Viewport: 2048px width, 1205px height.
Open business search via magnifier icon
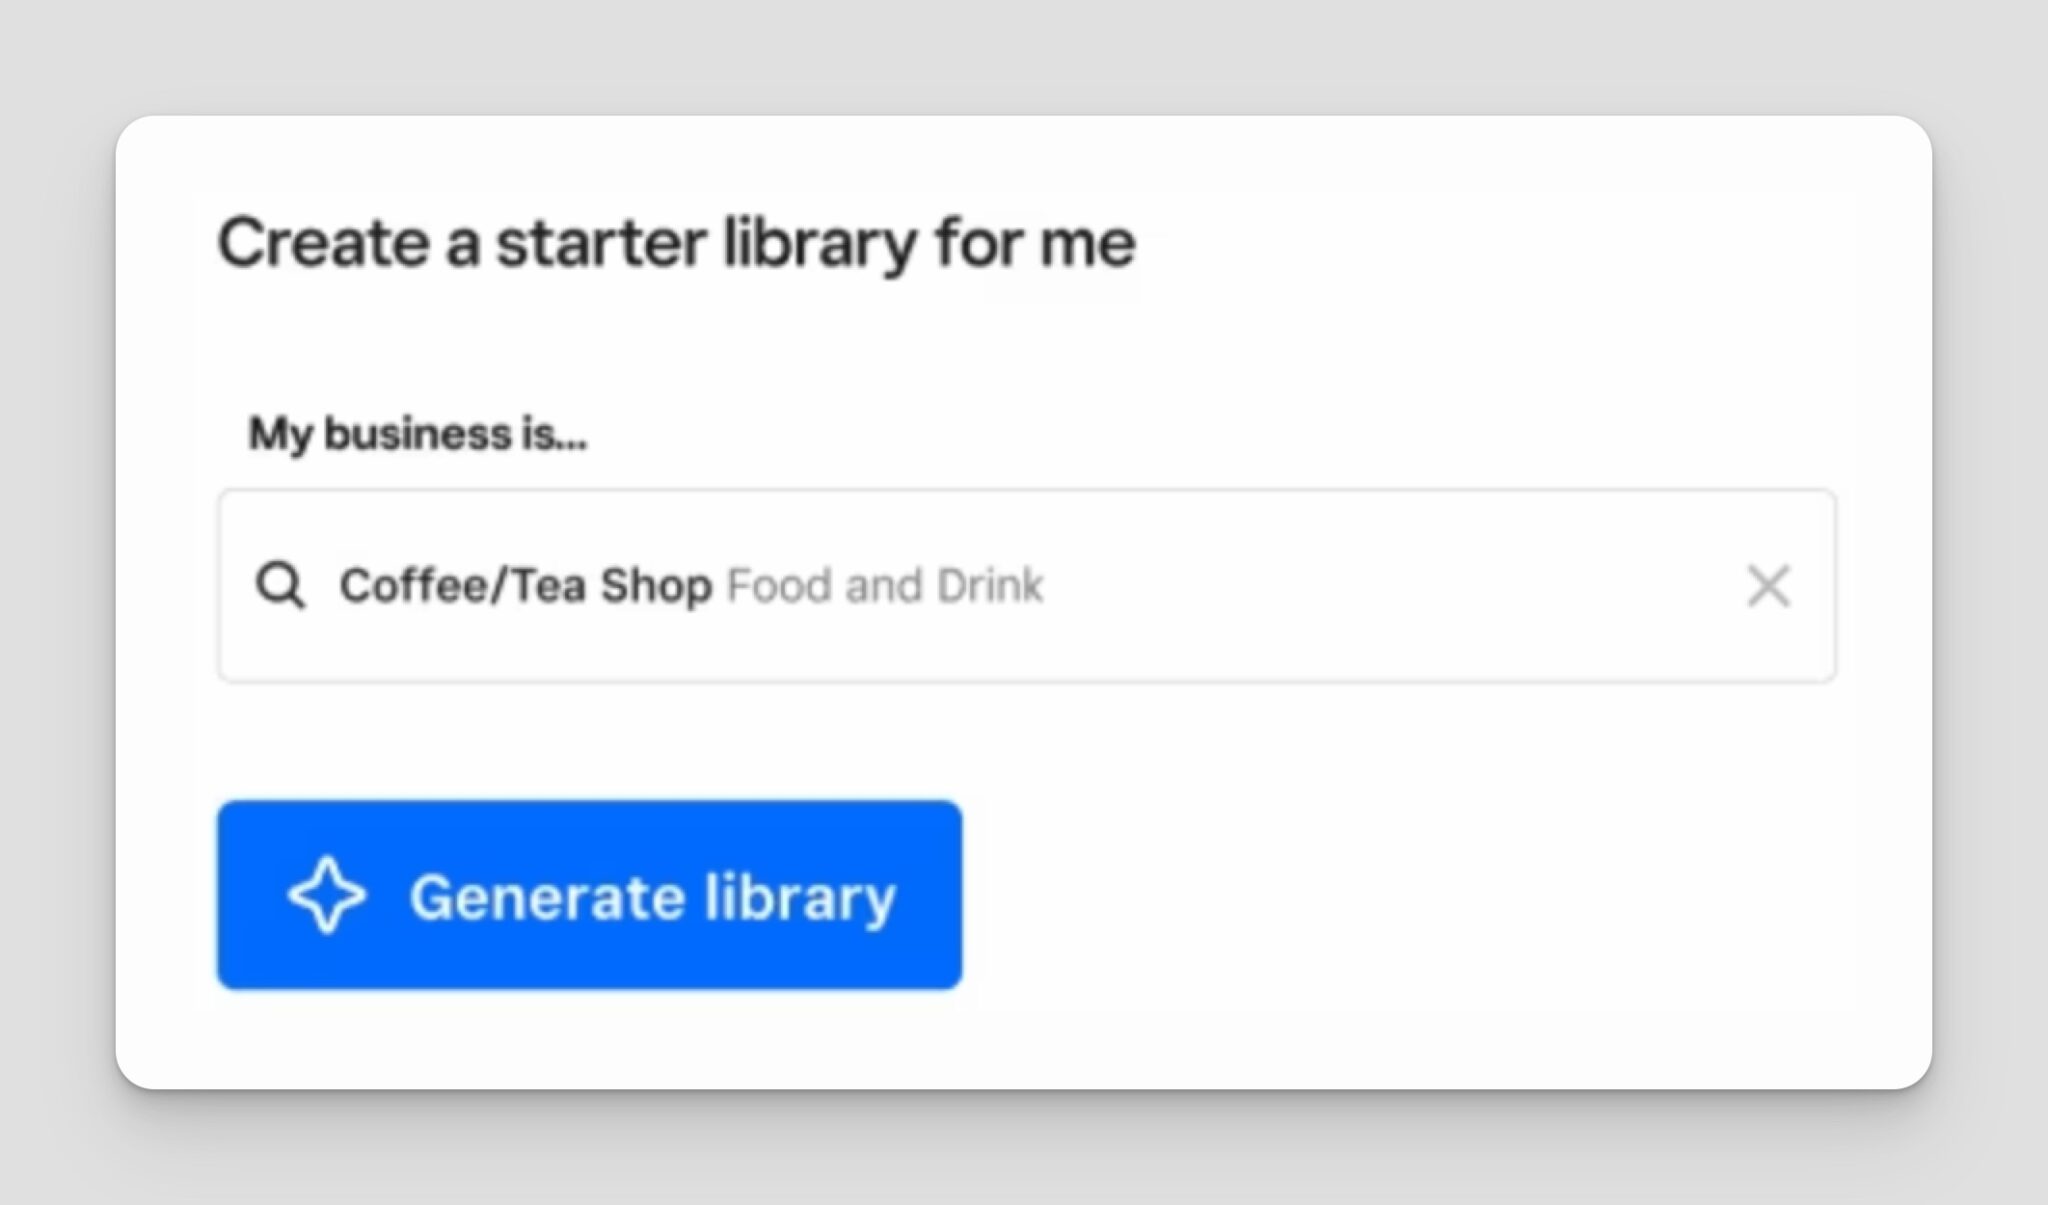pos(280,586)
